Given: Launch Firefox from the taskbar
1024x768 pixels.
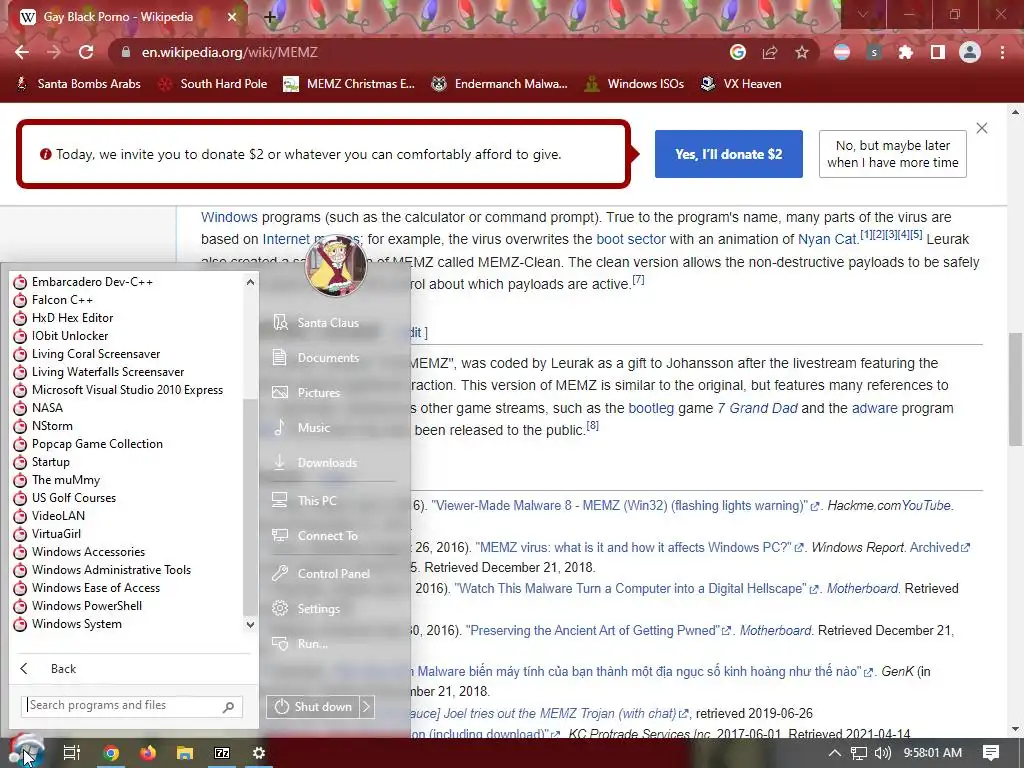Looking at the screenshot, I should [x=148, y=753].
